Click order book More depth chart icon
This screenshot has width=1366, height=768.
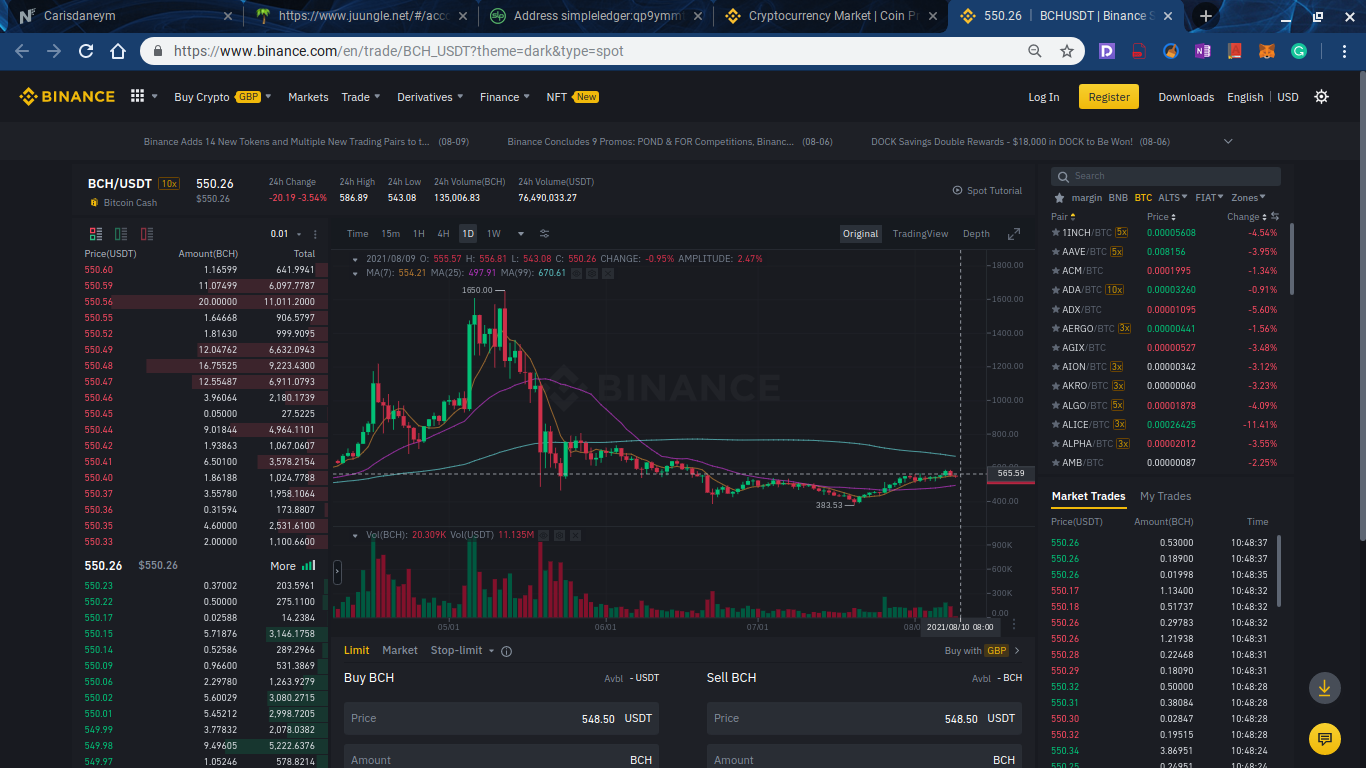(x=309, y=565)
